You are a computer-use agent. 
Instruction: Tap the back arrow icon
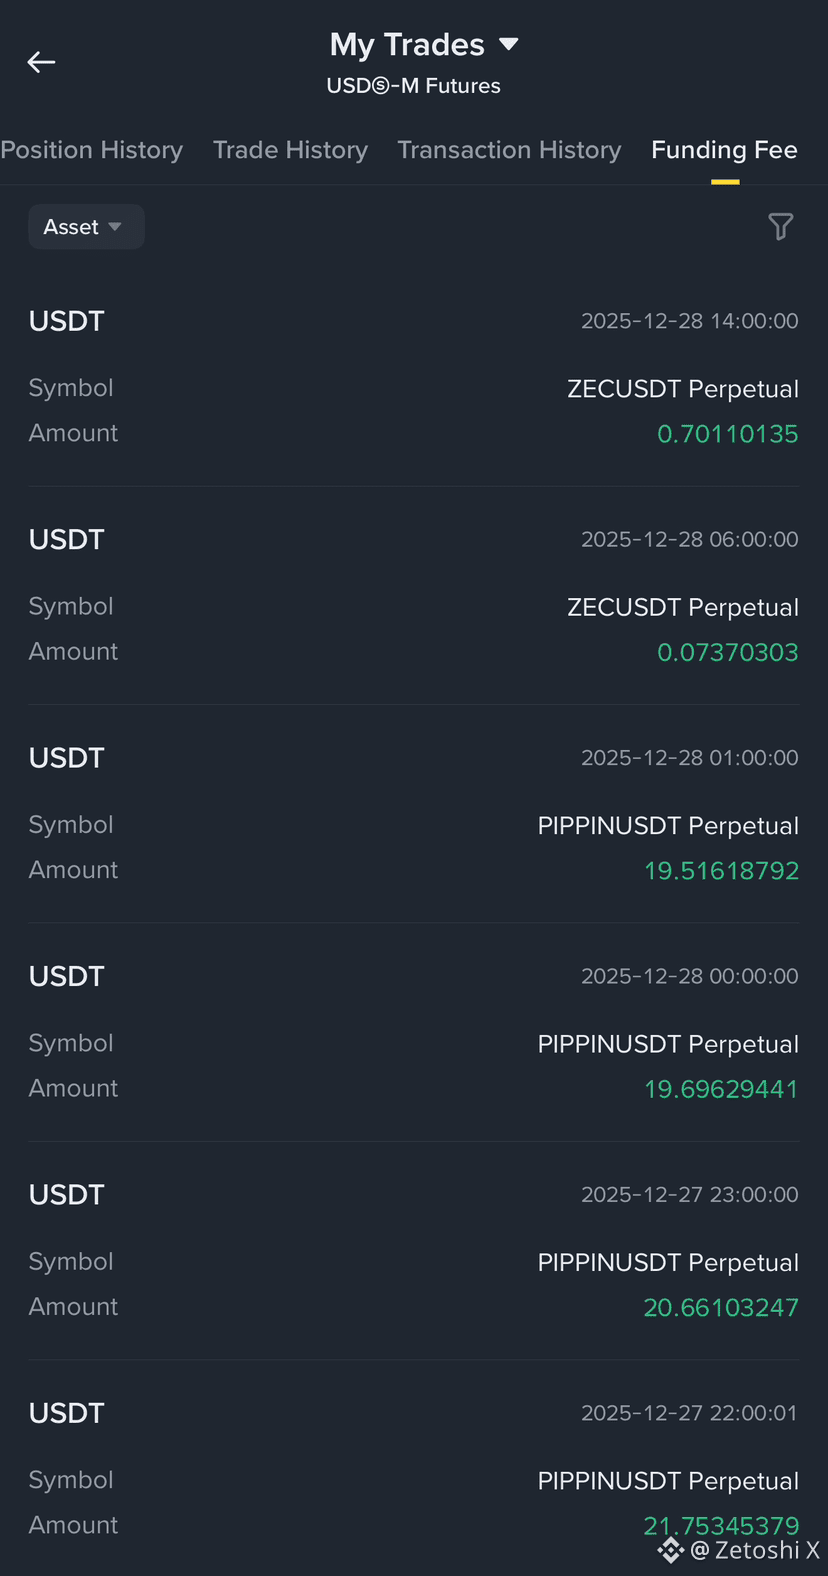(x=41, y=62)
